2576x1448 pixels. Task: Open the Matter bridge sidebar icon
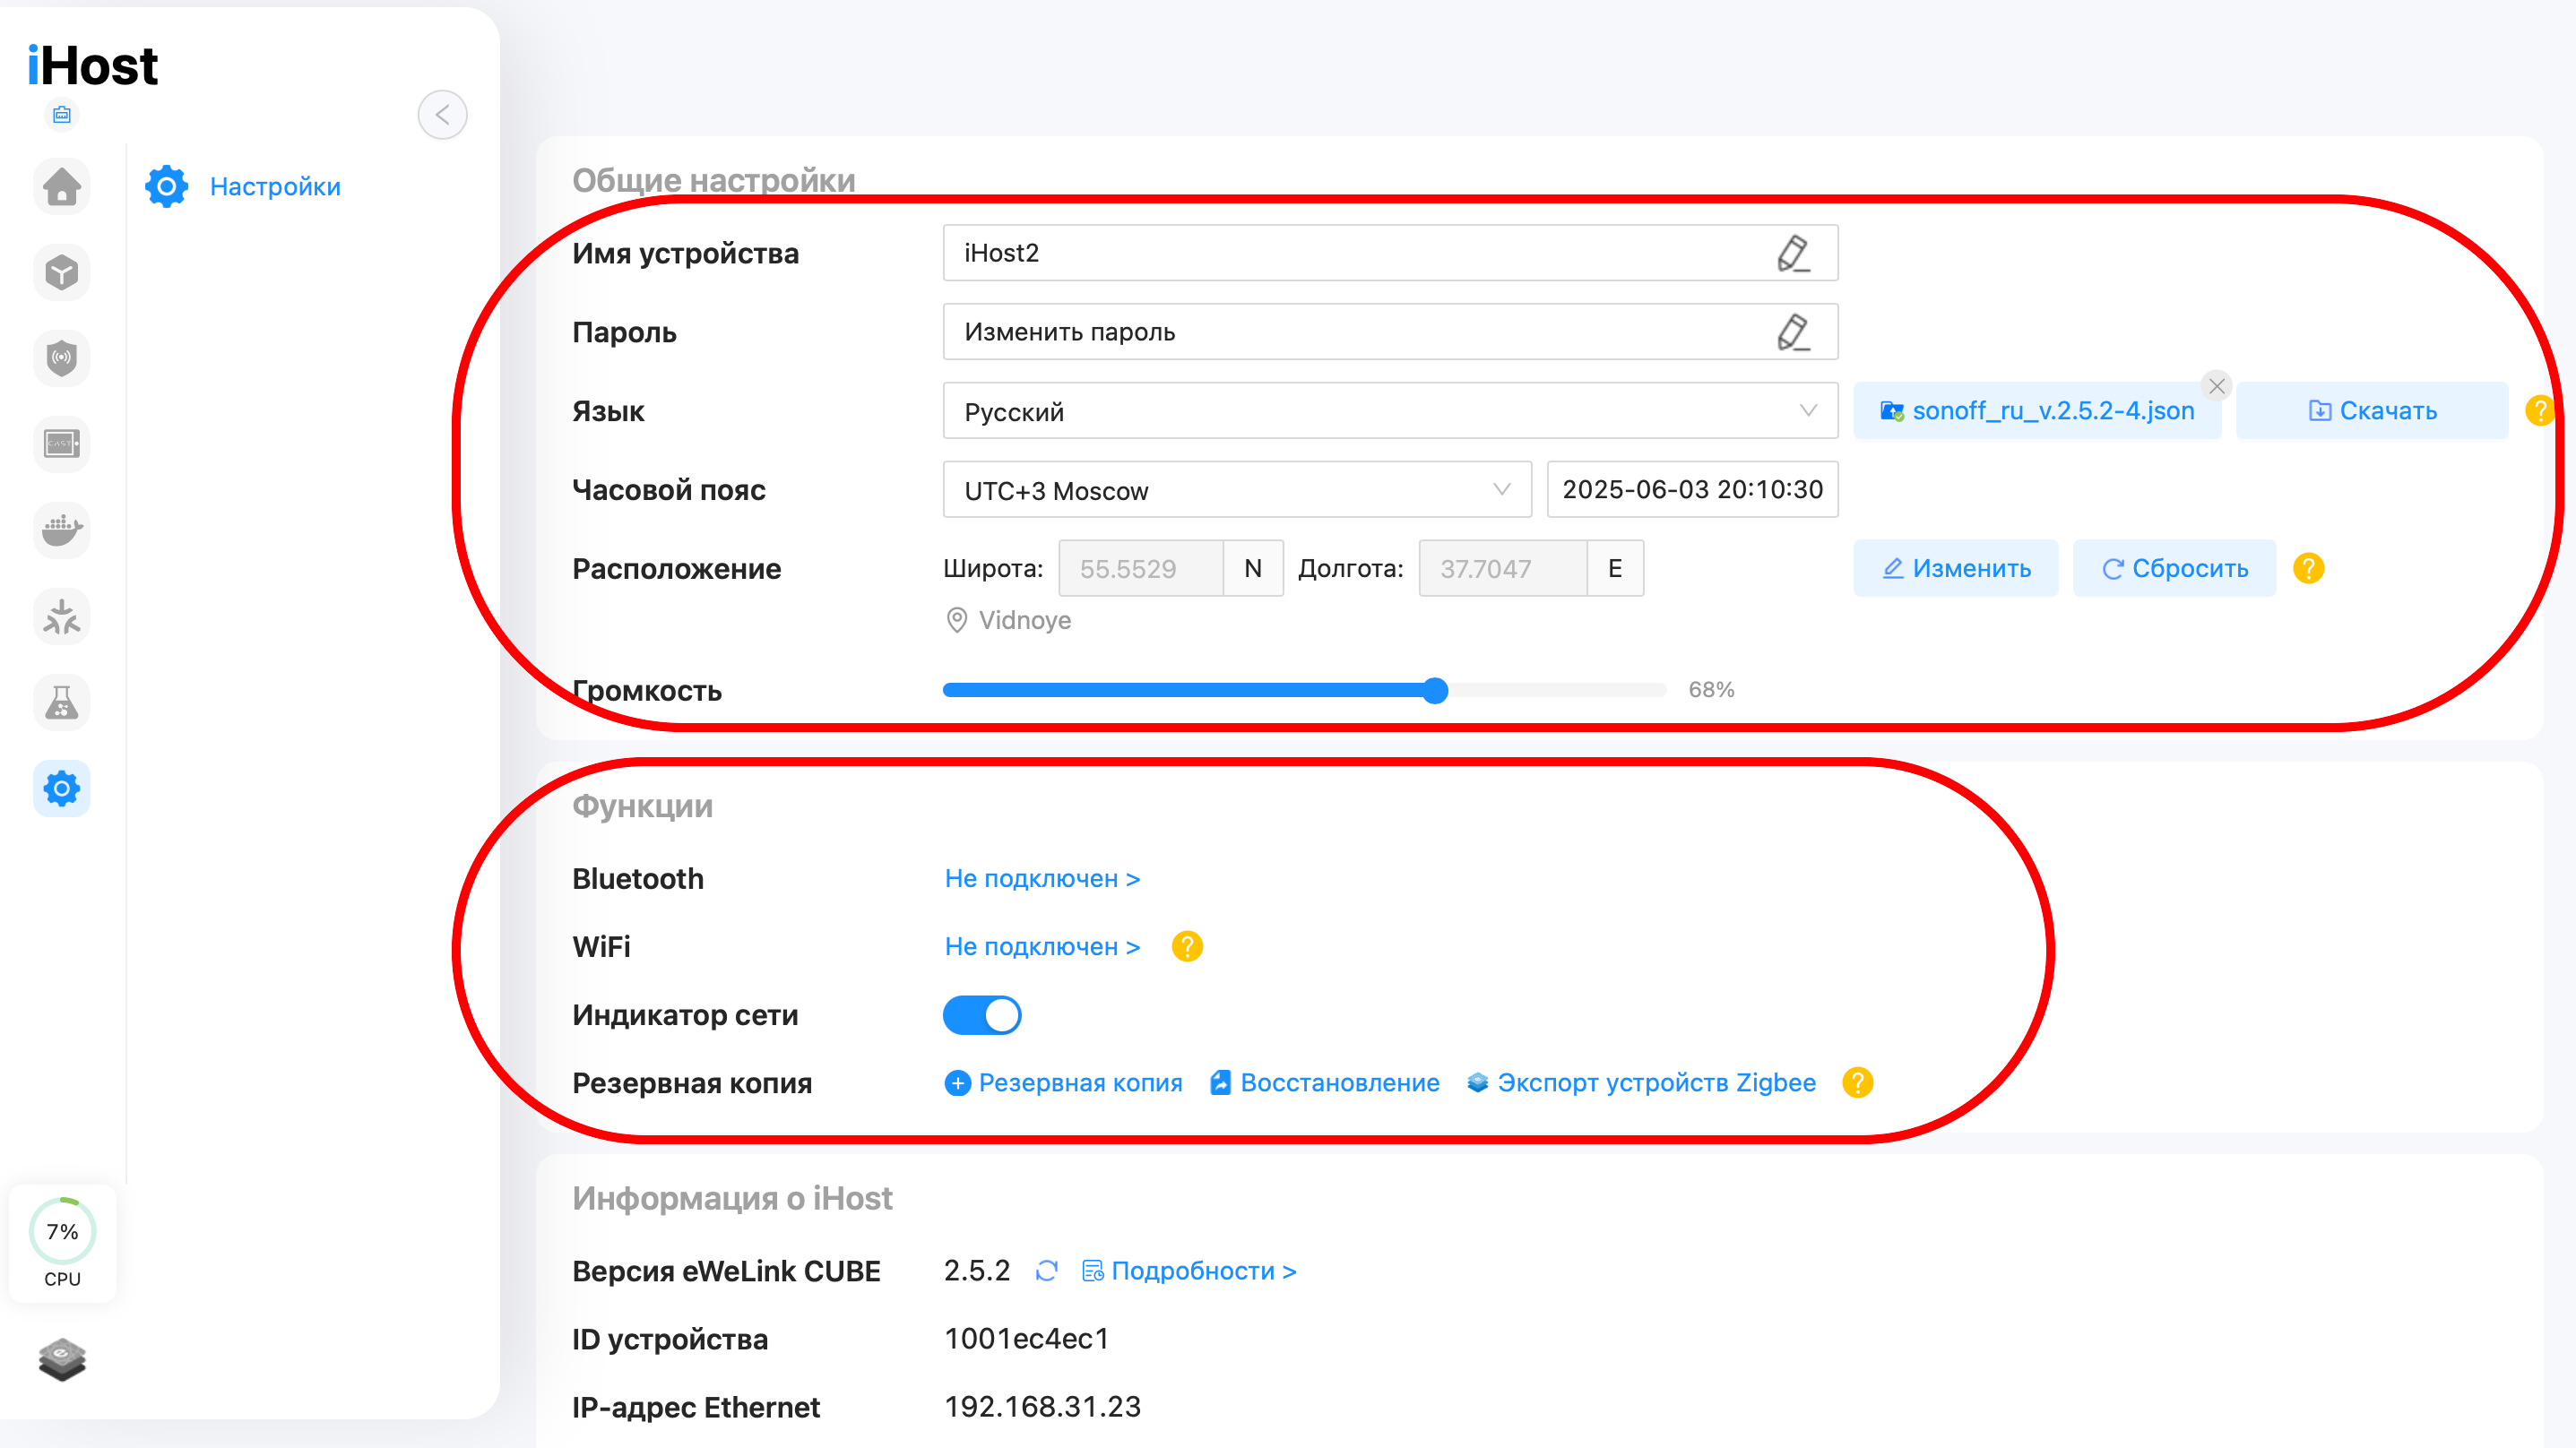(62, 616)
